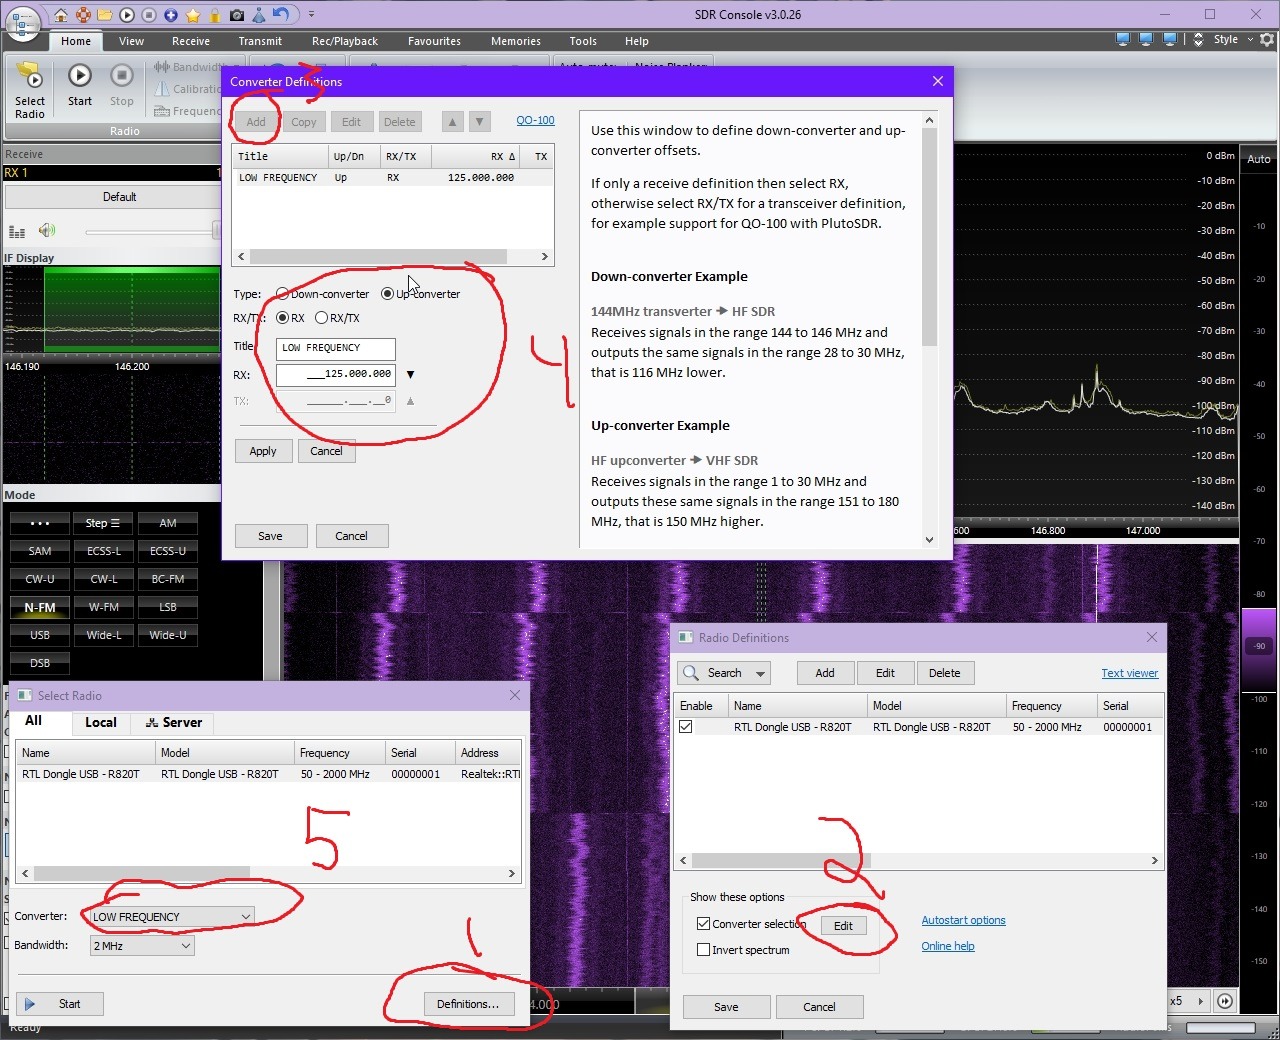This screenshot has width=1280, height=1040.
Task: Adjust the volume slider in the RX1 panel
Action: 150,230
